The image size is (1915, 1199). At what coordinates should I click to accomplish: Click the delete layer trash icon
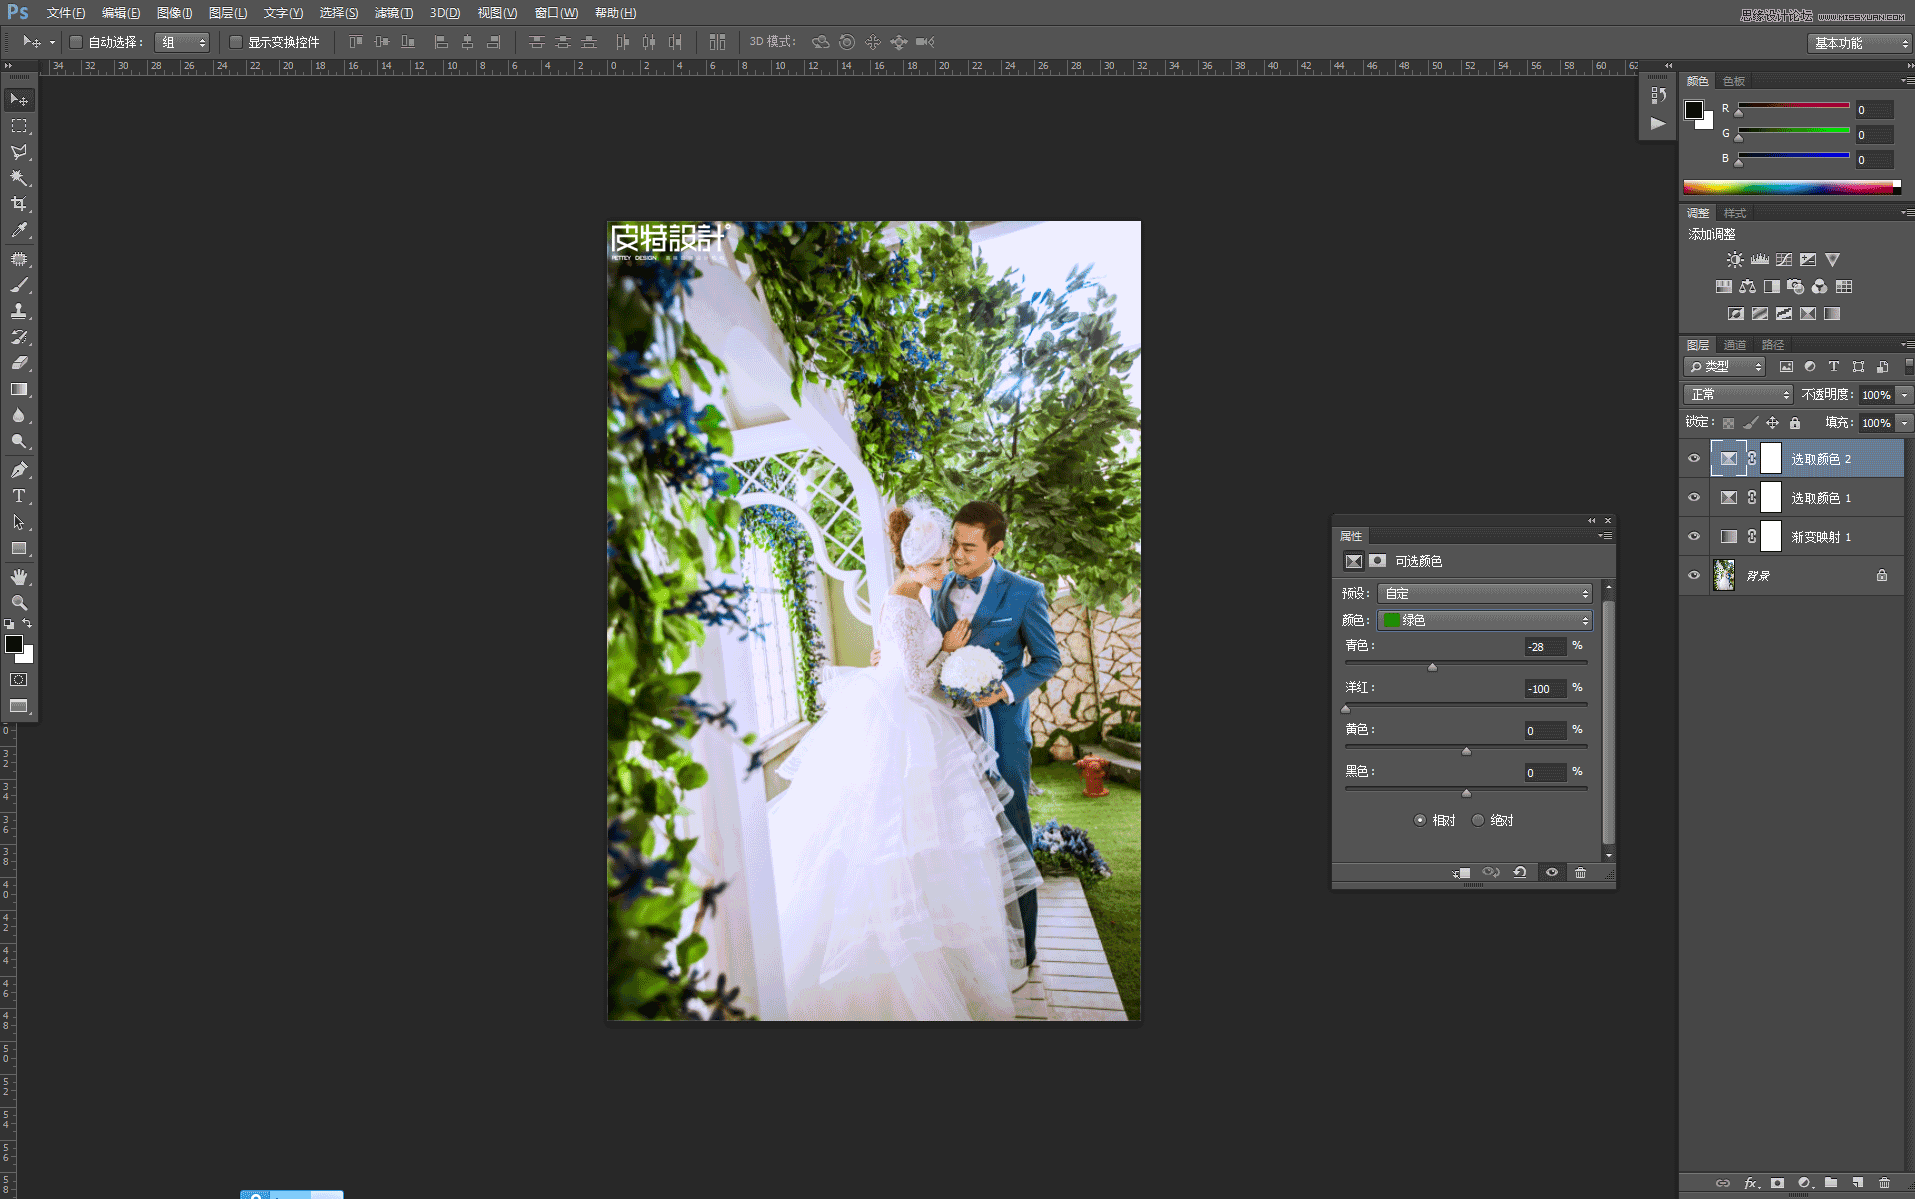(x=1884, y=1183)
